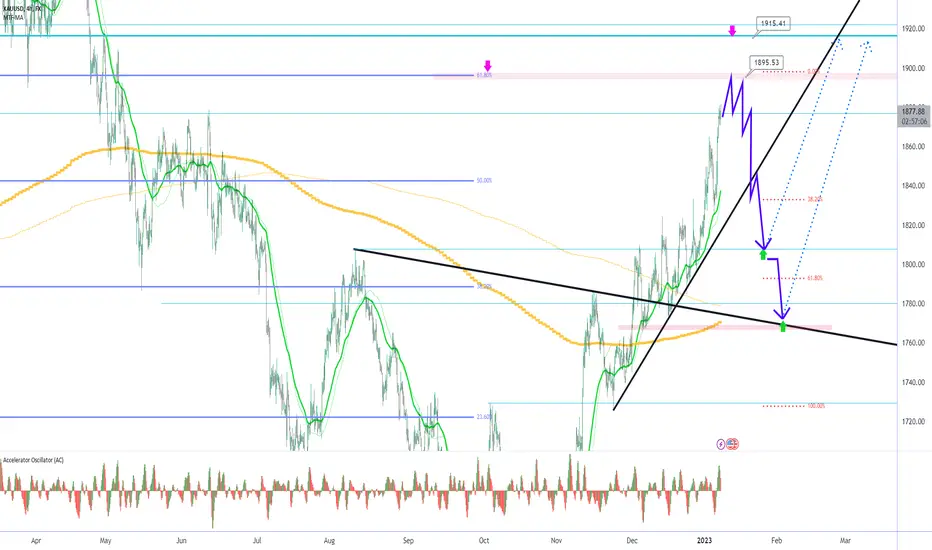932x550 pixels.
Task: Click the Dec label on the time axis
Action: [632, 541]
